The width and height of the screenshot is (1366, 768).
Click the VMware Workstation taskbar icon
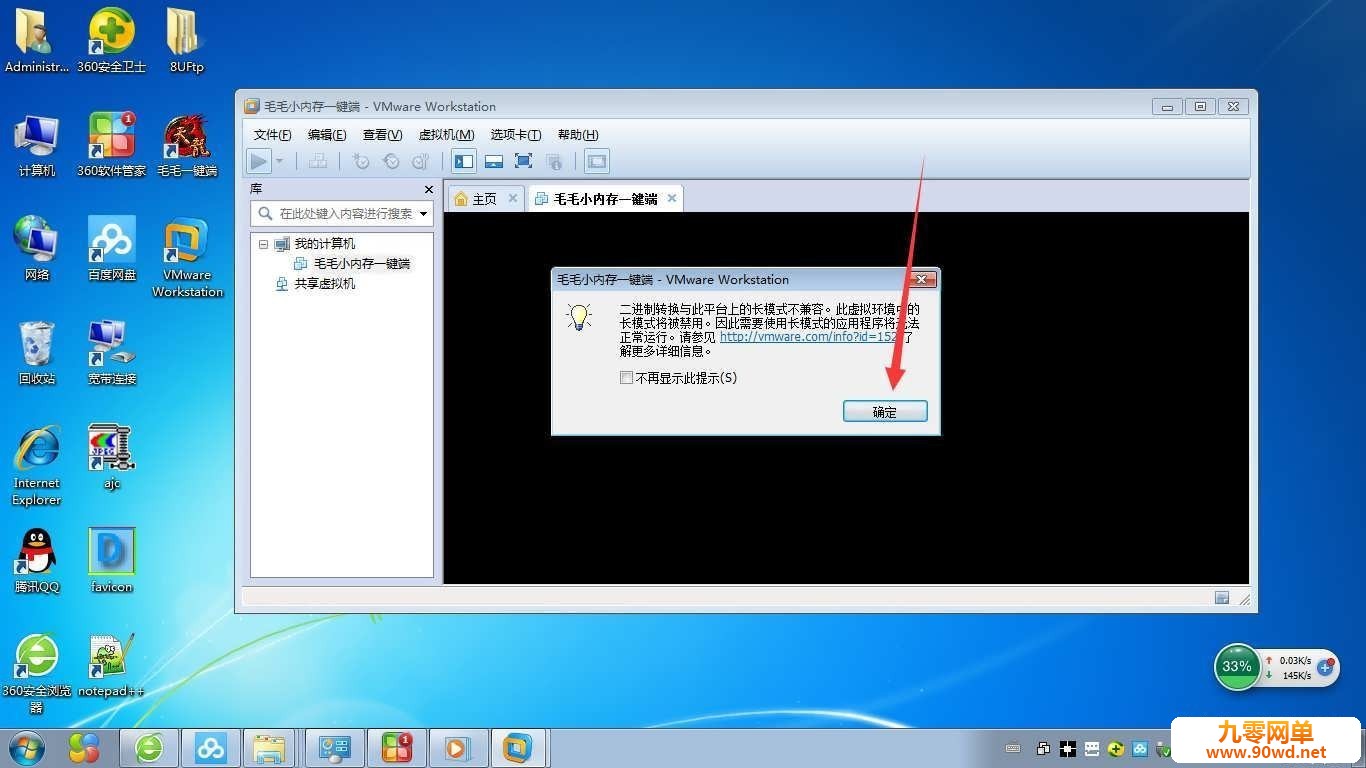click(x=517, y=748)
